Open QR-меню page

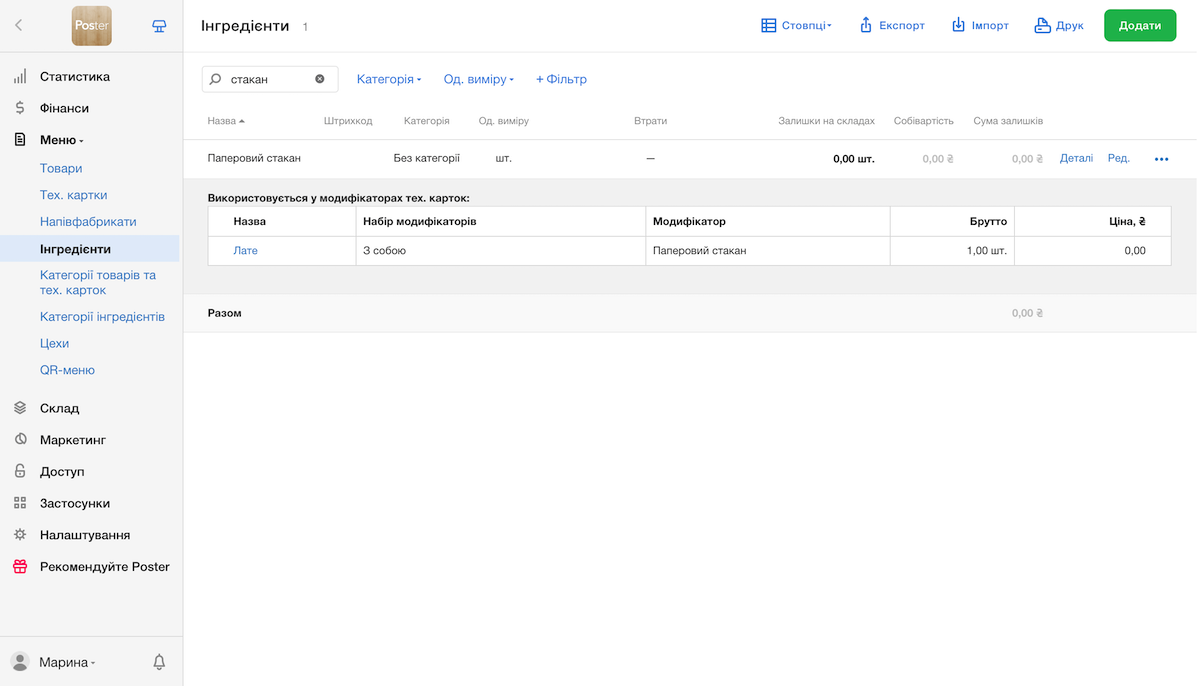(x=67, y=370)
